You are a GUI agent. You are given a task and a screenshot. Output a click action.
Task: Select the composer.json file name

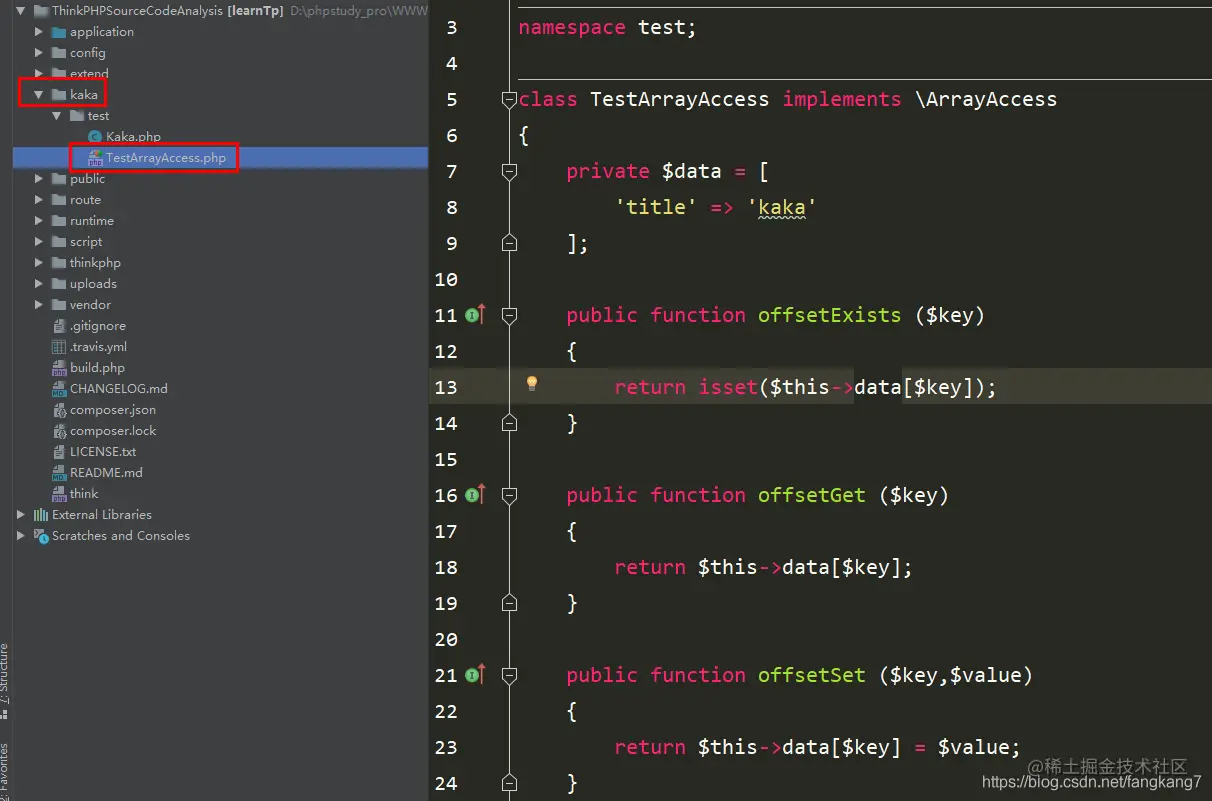113,410
